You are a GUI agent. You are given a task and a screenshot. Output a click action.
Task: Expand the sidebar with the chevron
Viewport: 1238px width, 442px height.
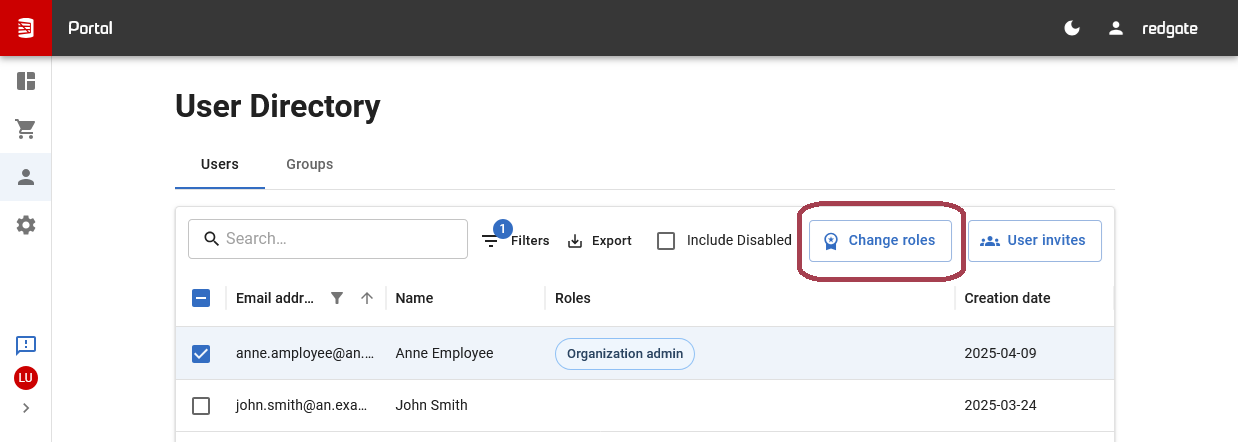26,408
